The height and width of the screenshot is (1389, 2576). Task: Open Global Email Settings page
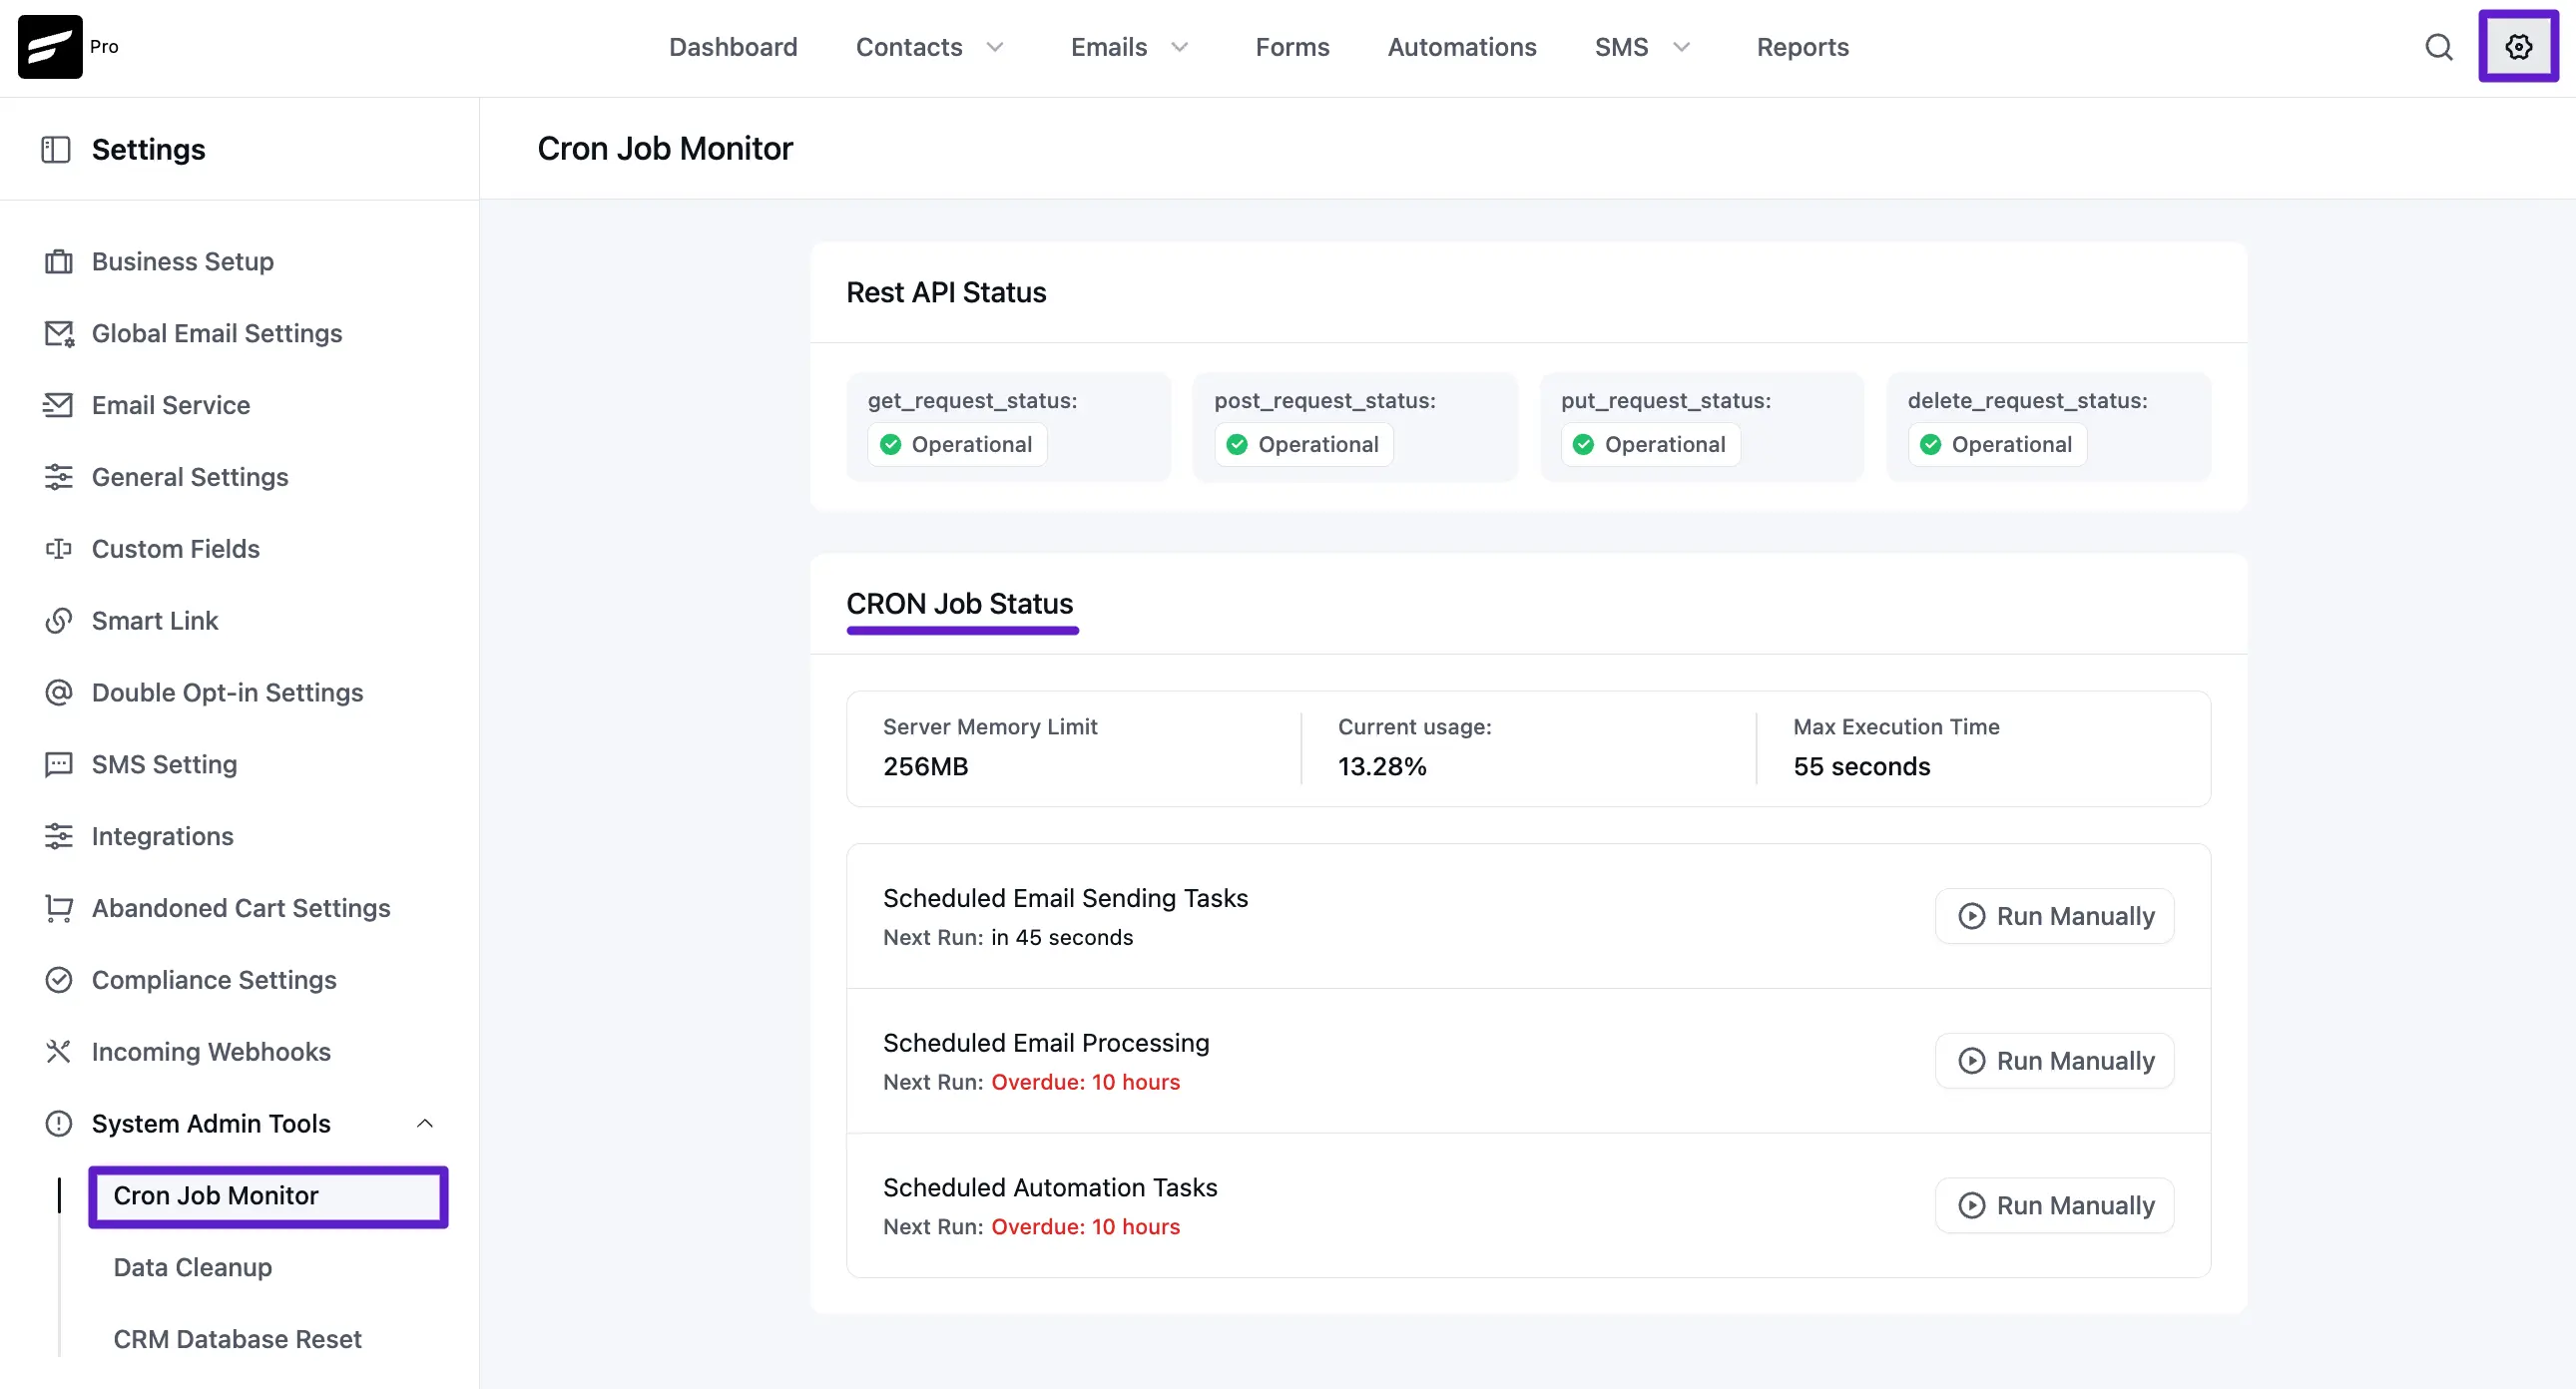217,334
